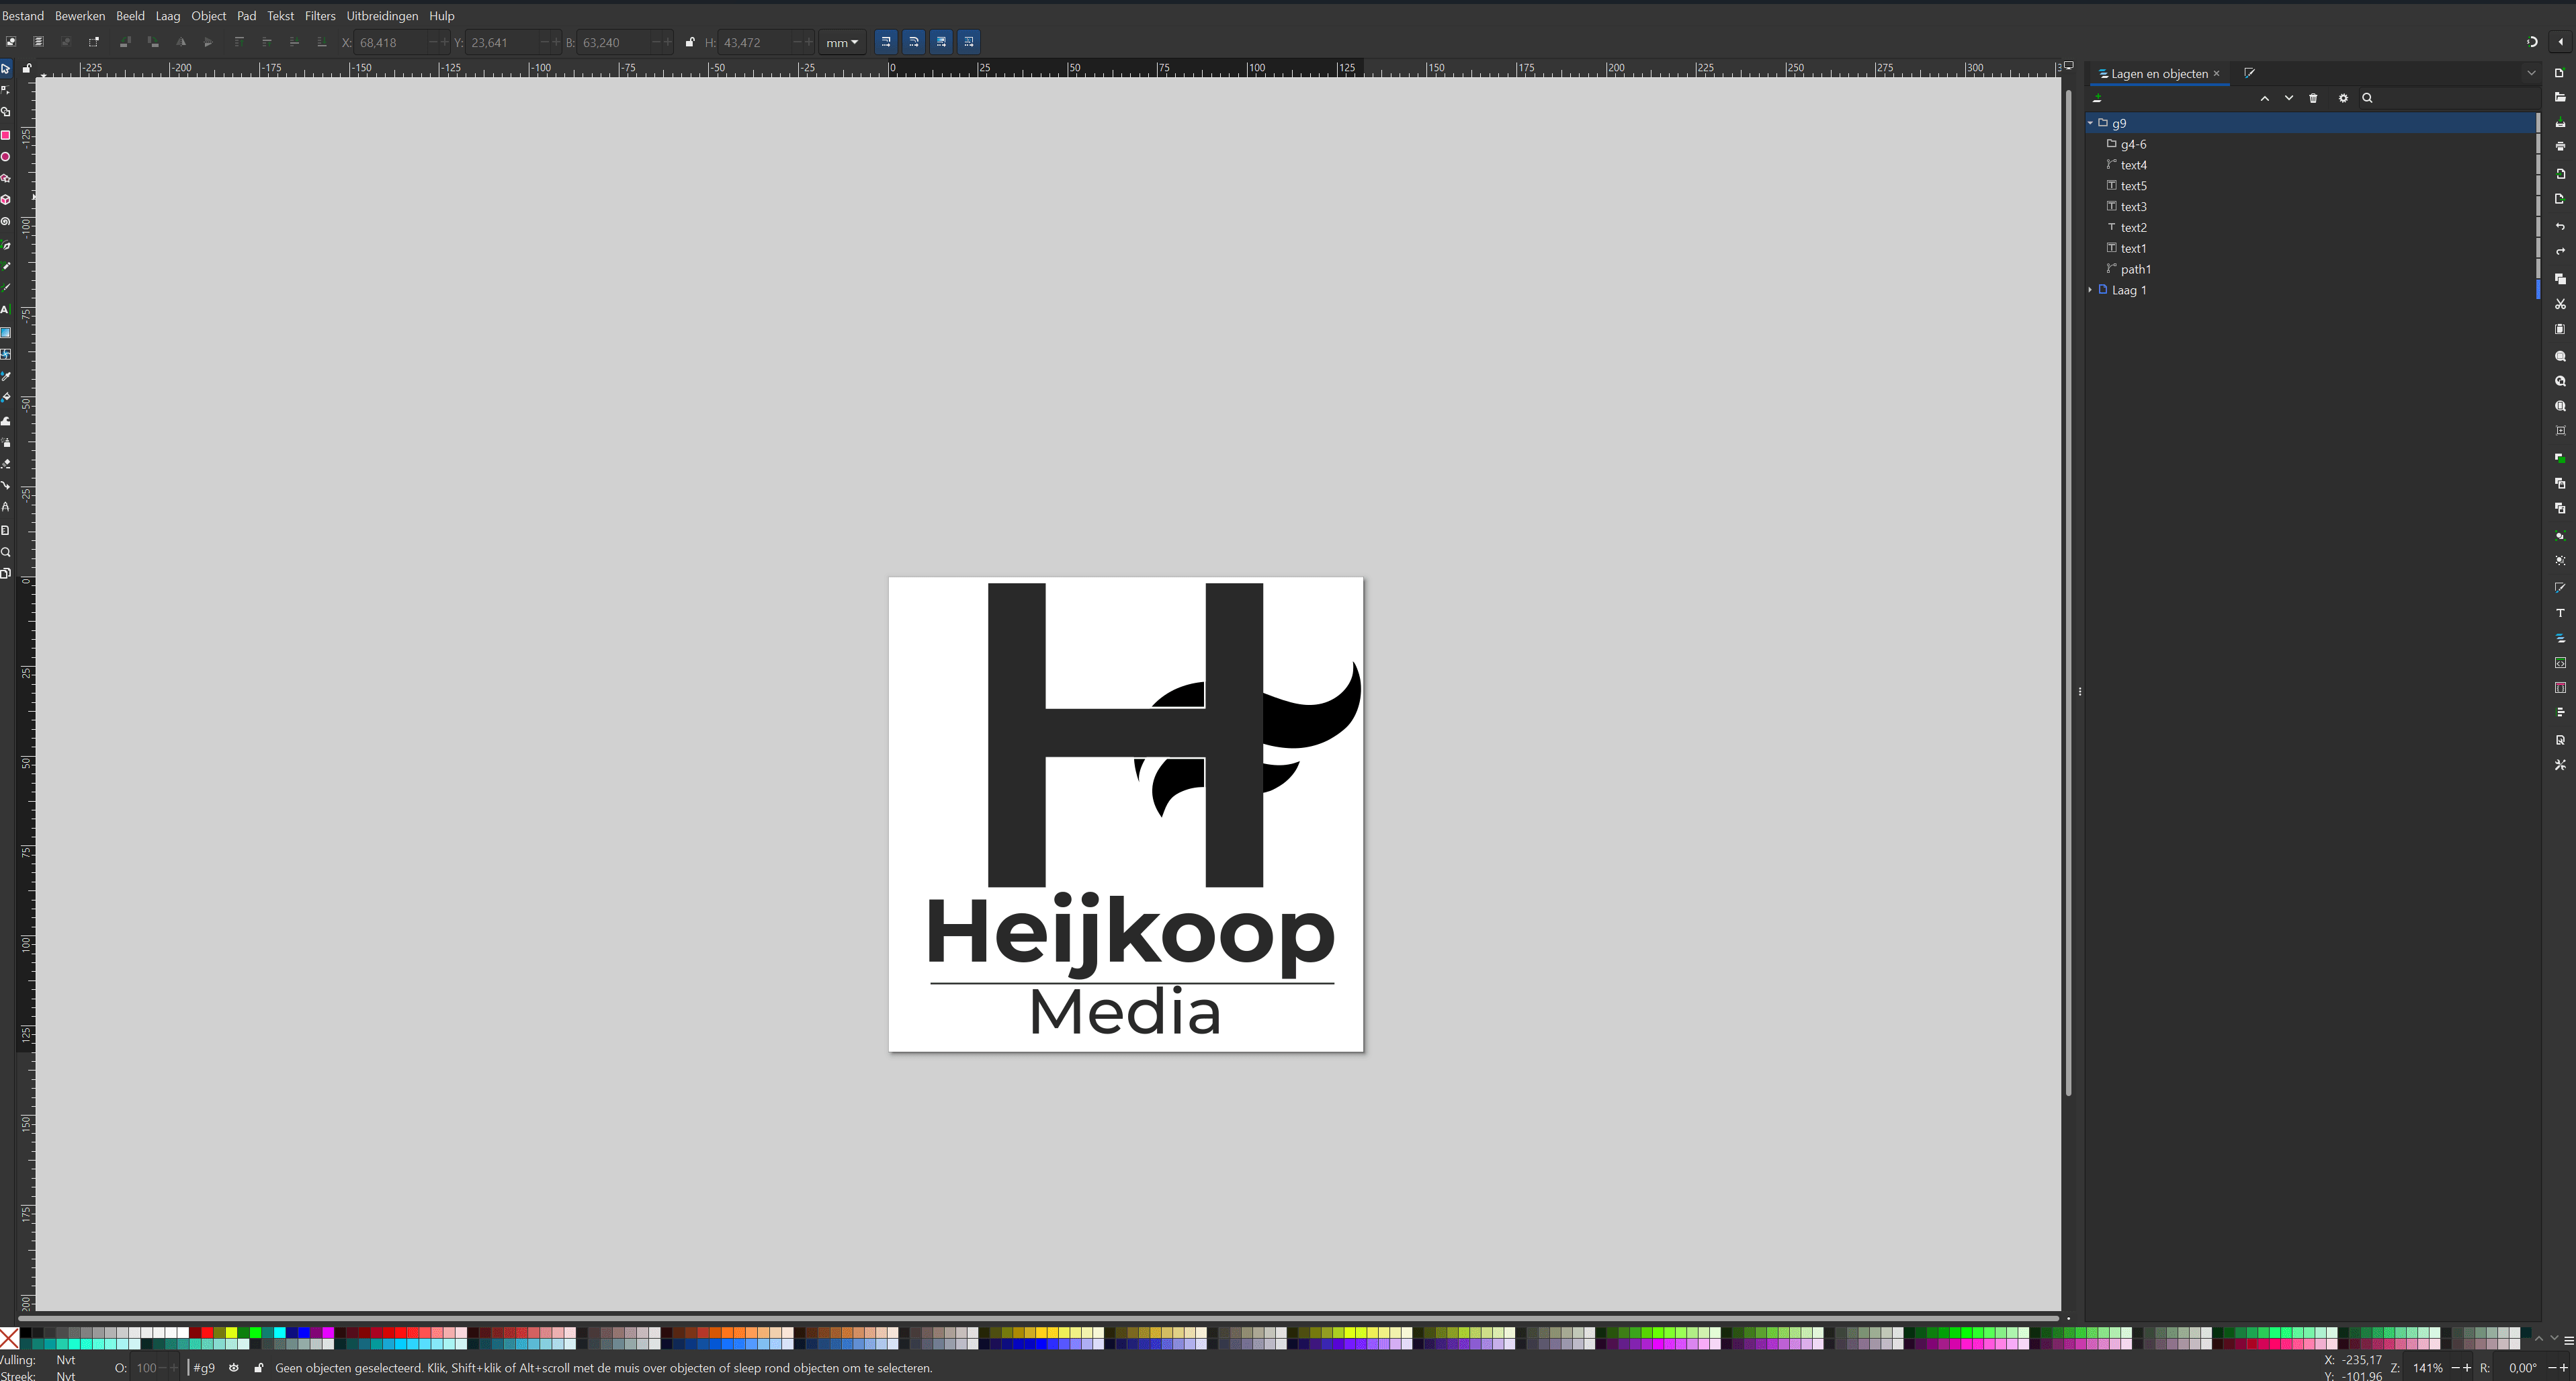2576x1381 pixels.
Task: Toggle scale stroke width with object
Action: [886, 42]
